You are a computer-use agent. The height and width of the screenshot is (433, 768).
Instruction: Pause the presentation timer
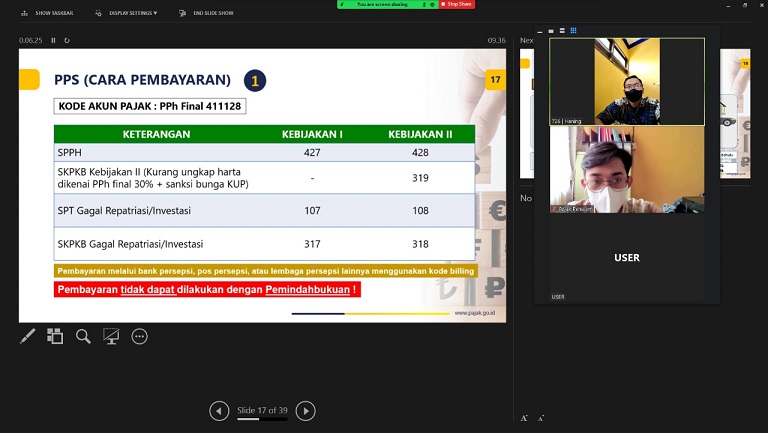(54, 41)
